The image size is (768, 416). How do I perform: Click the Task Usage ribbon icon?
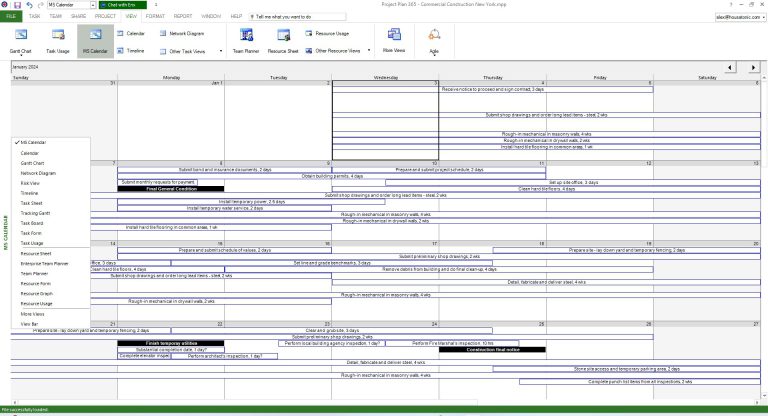click(60, 40)
